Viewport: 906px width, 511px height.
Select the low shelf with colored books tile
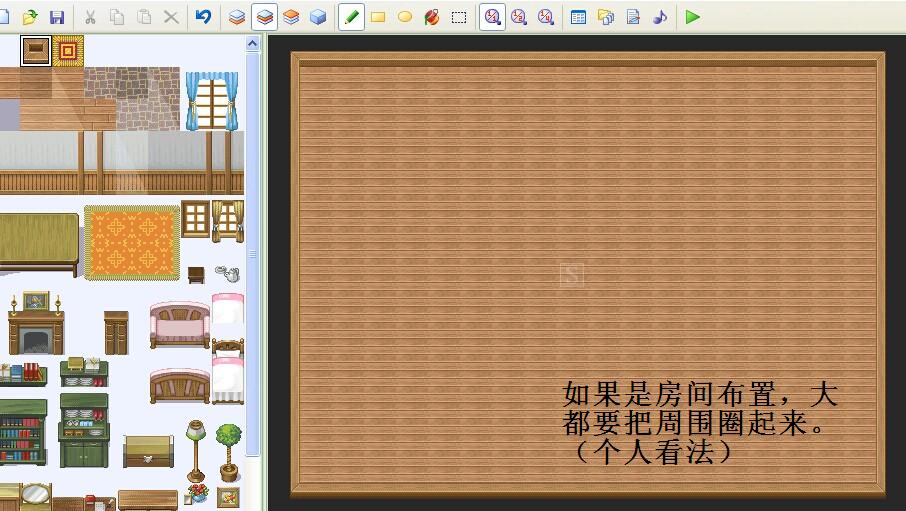23,374
